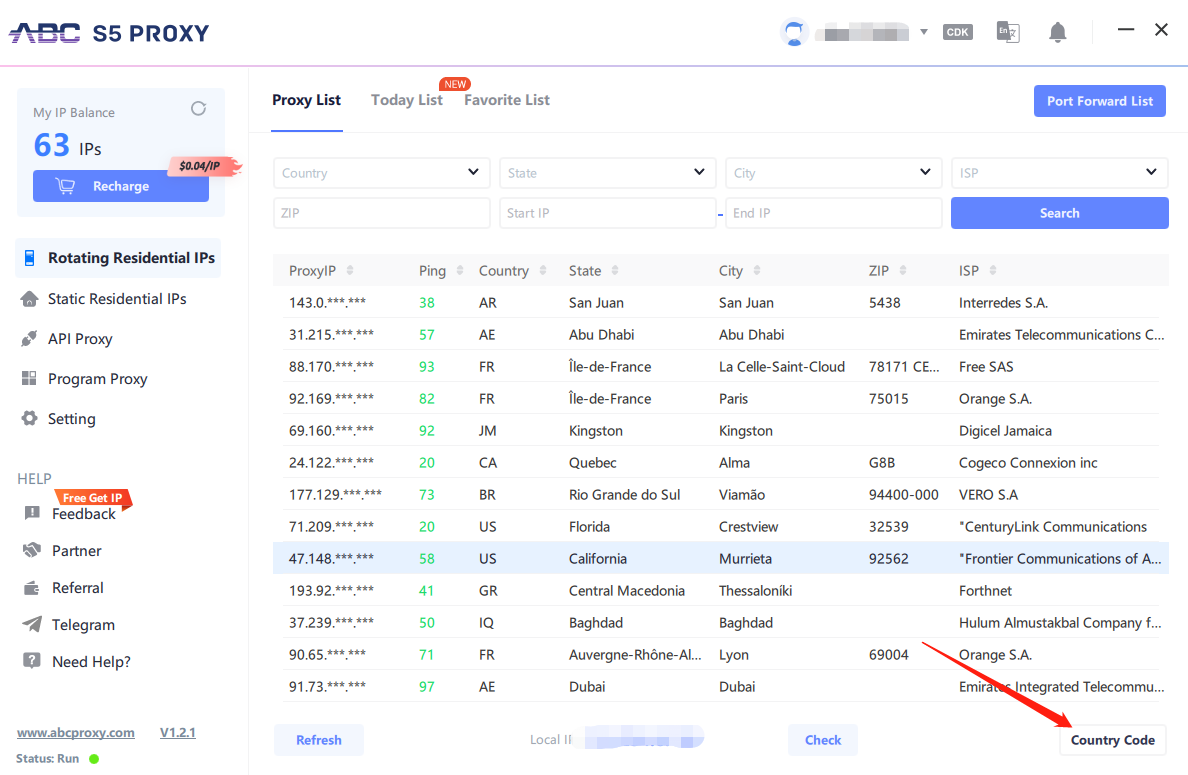Click the 37.239.***.*** Baghdad row

click(x=721, y=622)
